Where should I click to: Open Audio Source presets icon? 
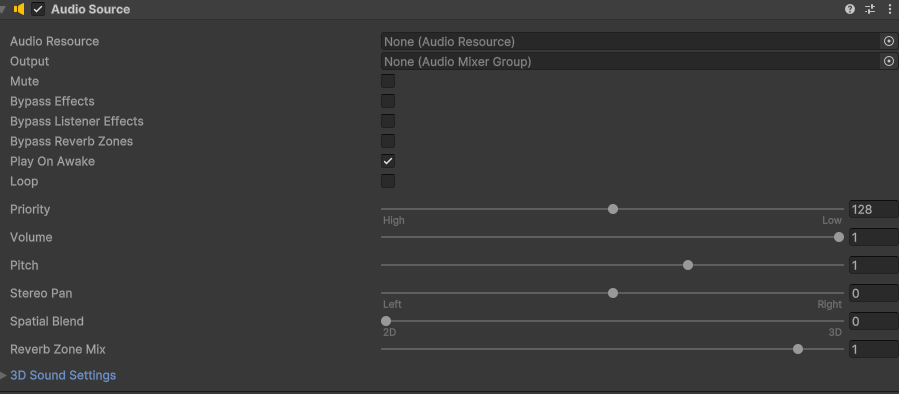pyautogui.click(x=870, y=9)
